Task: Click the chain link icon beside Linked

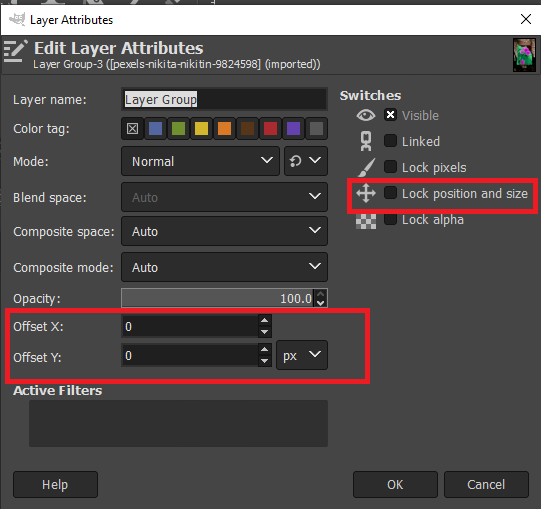Action: (x=366, y=141)
